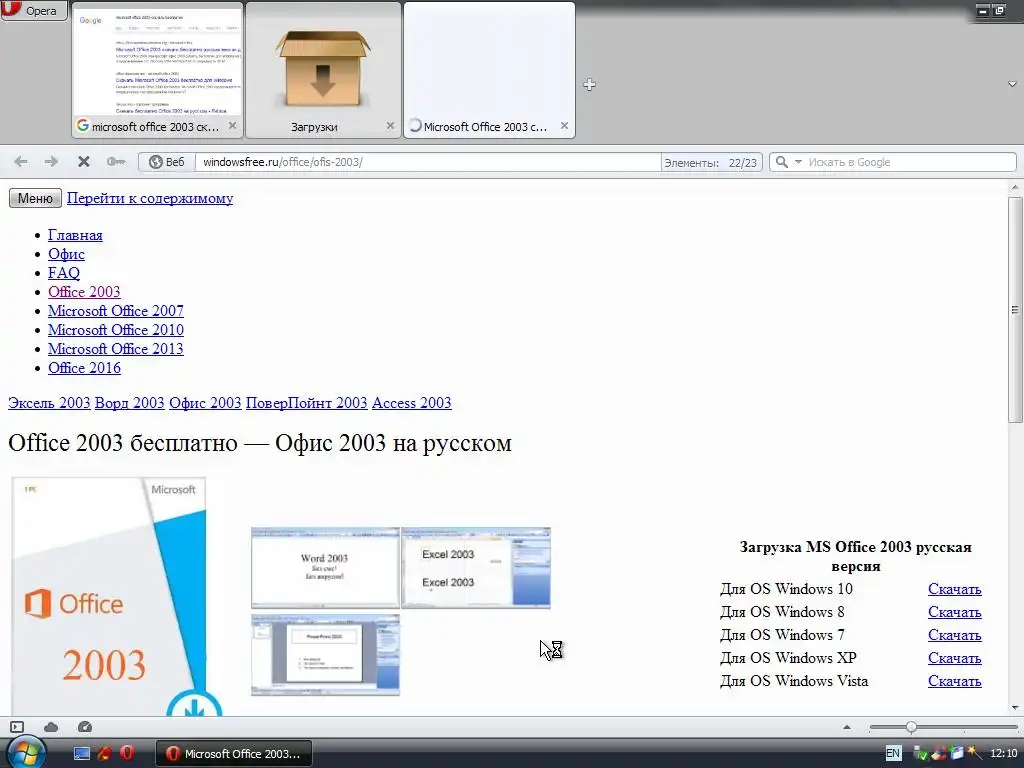
Task: Open the Microsoft Office 2007 link
Action: point(116,310)
